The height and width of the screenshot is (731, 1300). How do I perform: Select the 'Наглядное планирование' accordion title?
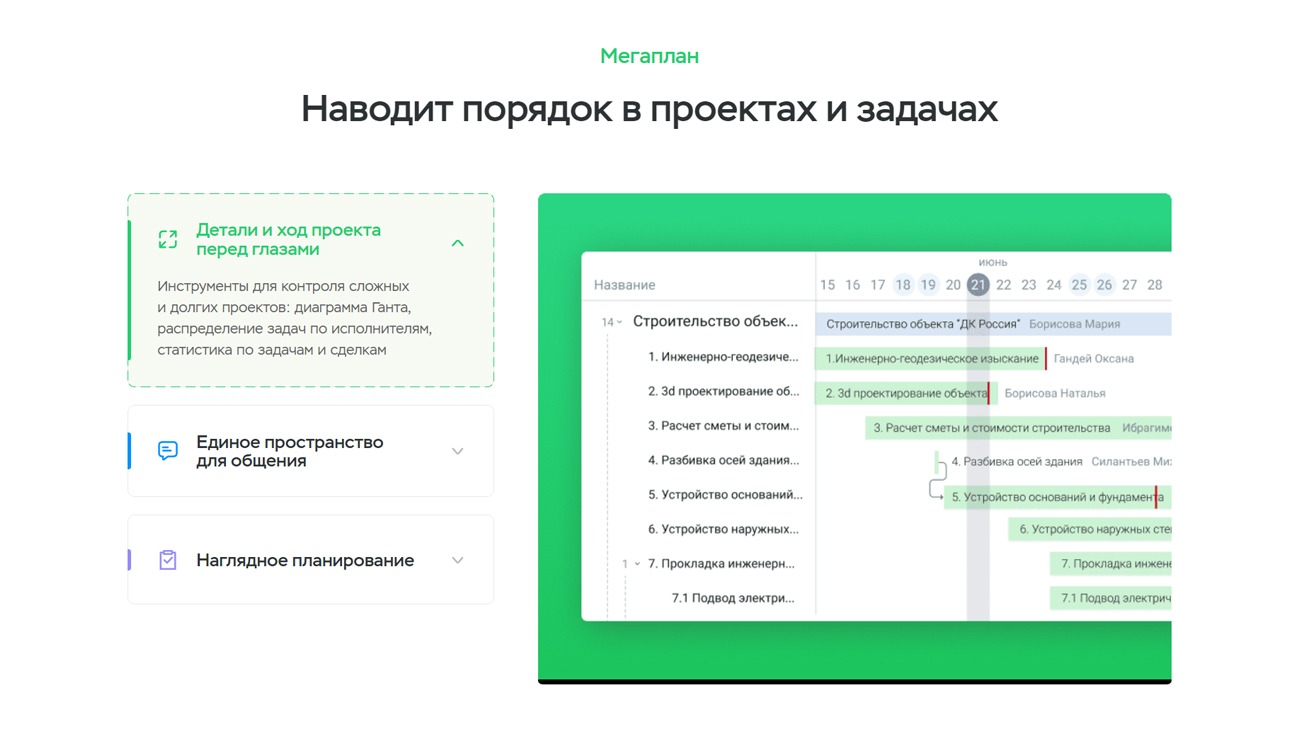point(305,560)
